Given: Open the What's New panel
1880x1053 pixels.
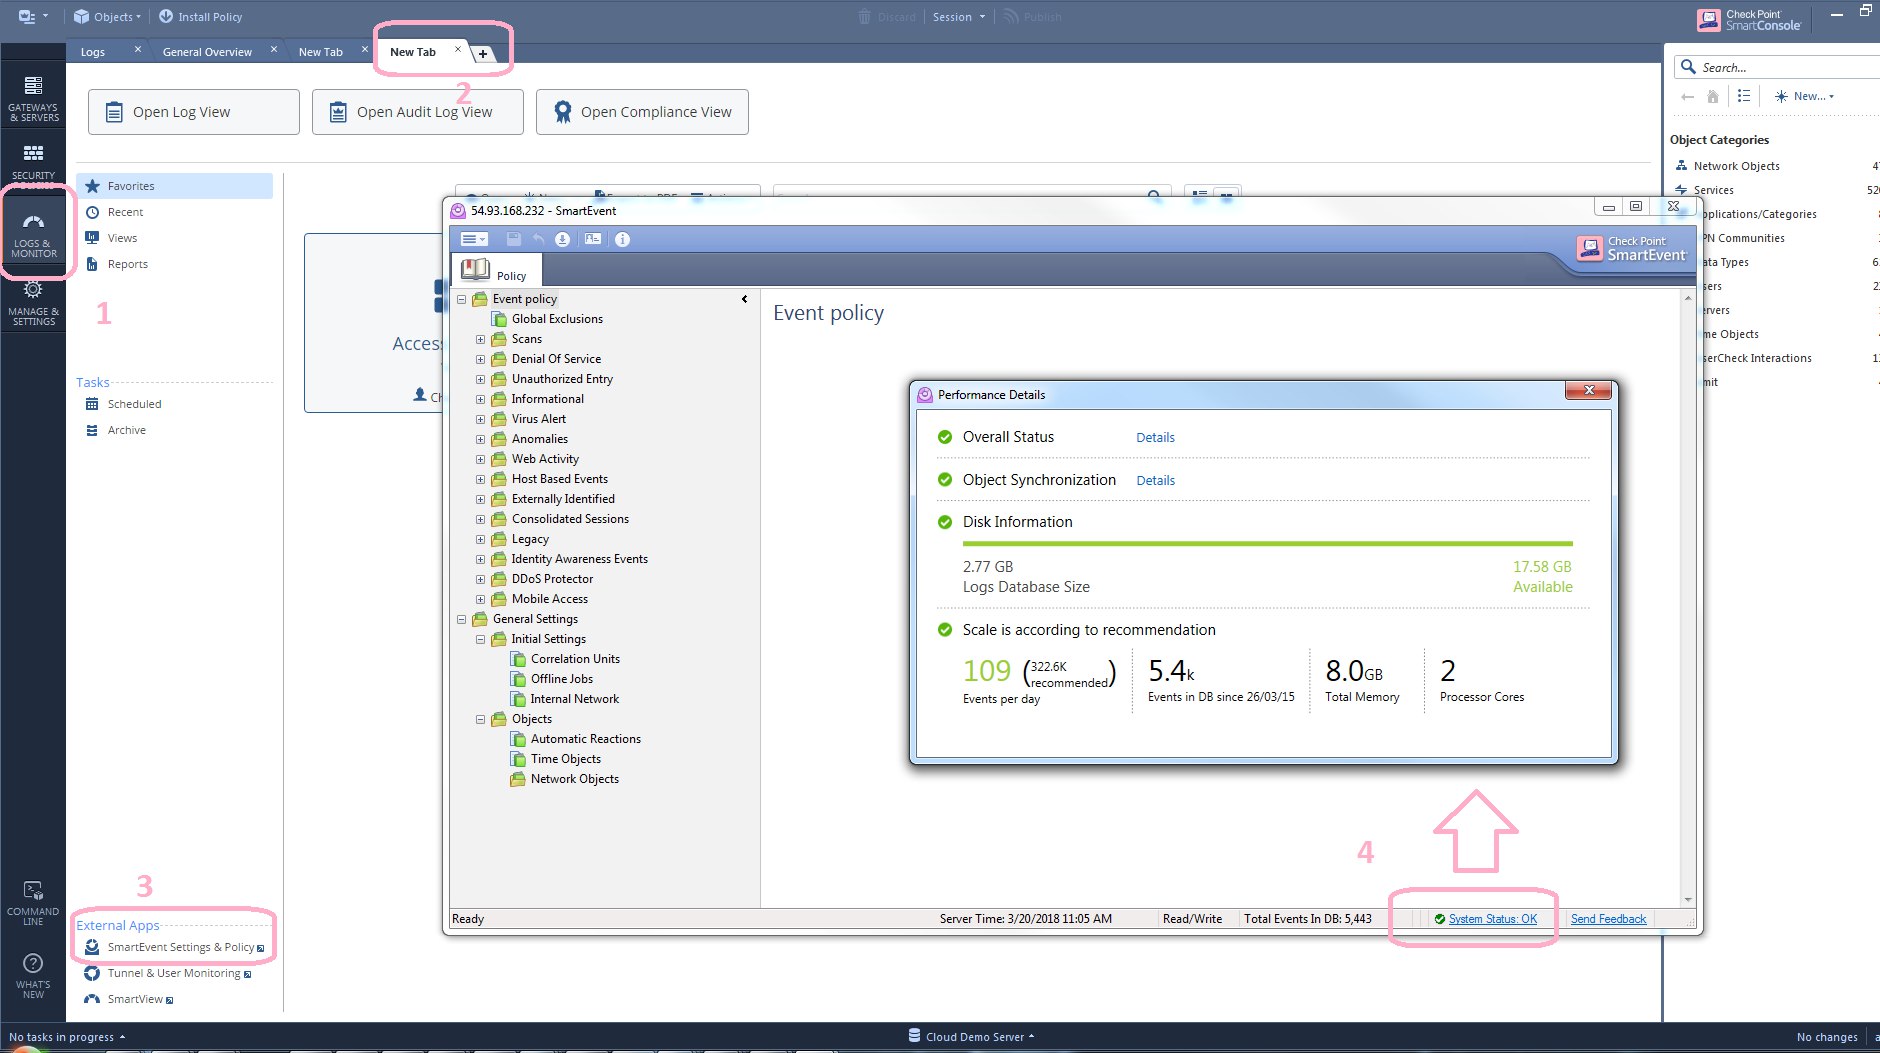Looking at the screenshot, I should click(33, 976).
